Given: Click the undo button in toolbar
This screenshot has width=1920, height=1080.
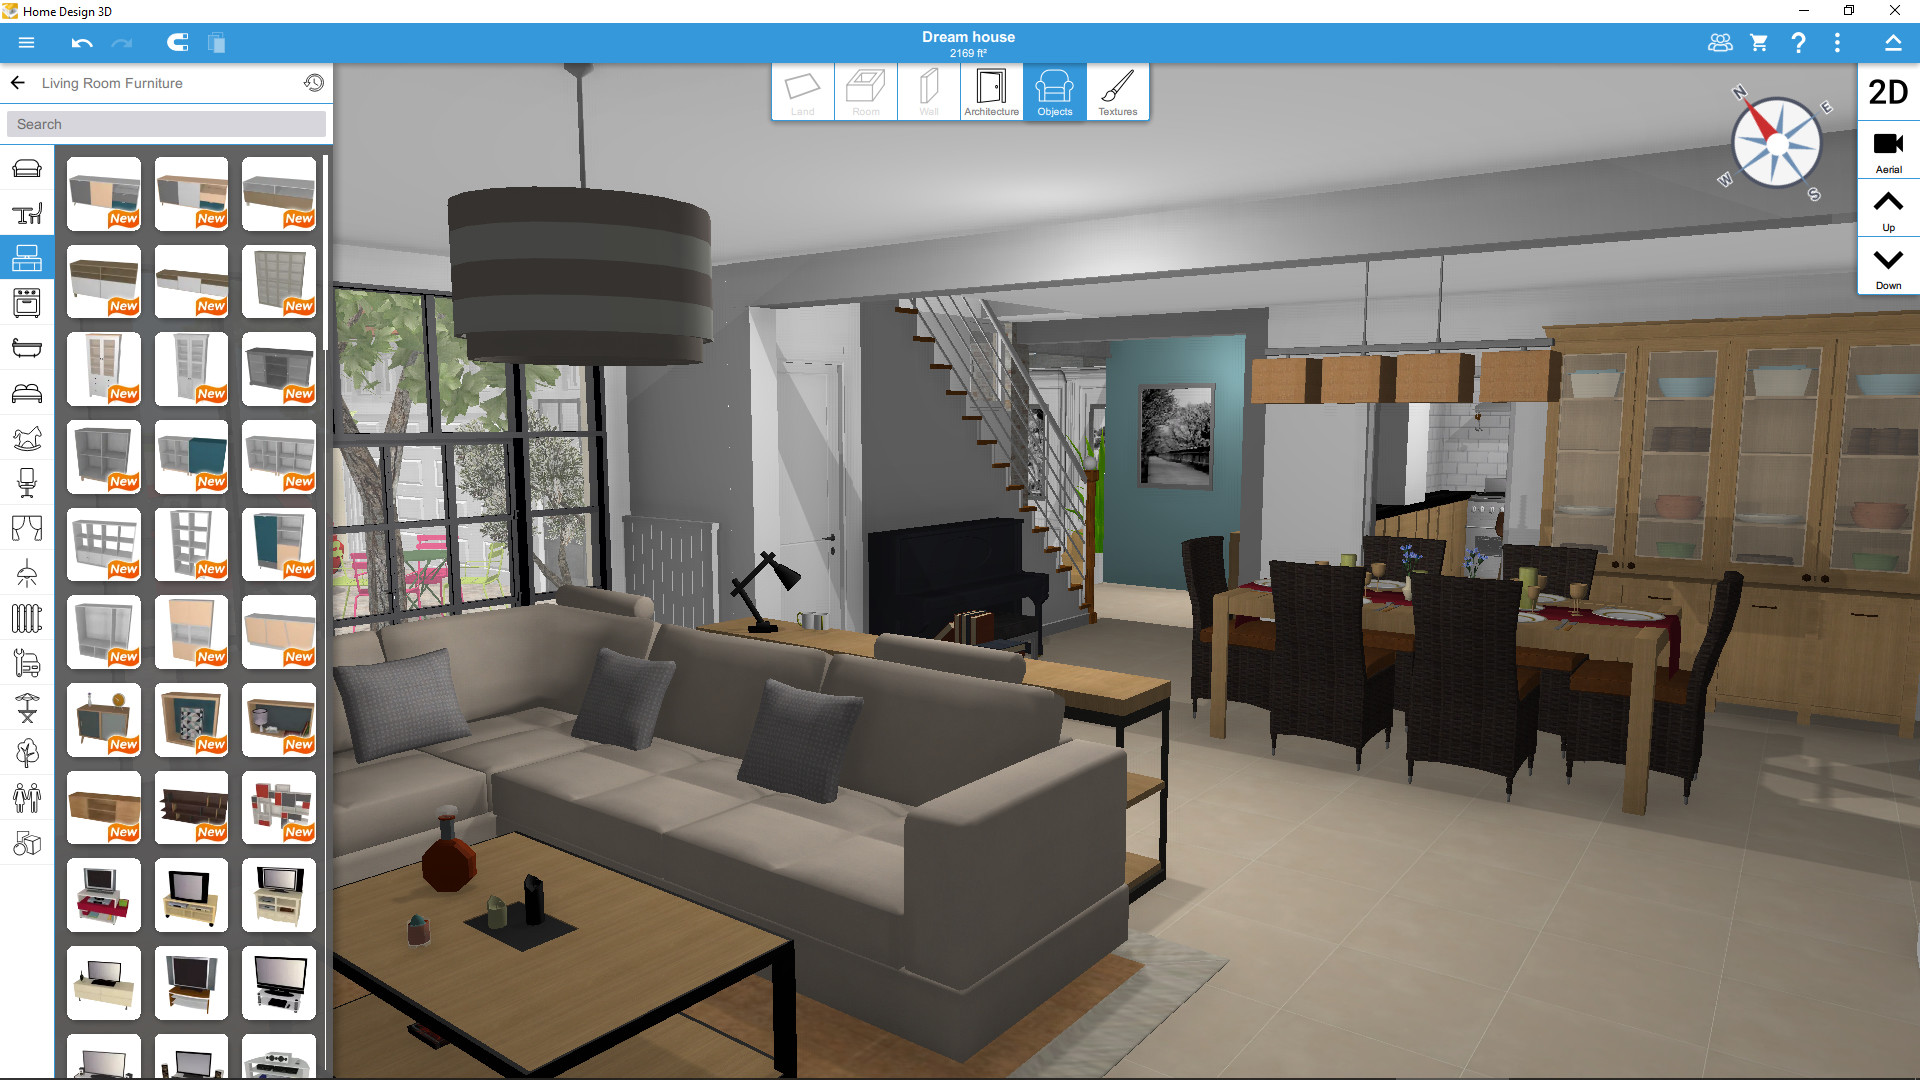Looking at the screenshot, I should coord(82,44).
